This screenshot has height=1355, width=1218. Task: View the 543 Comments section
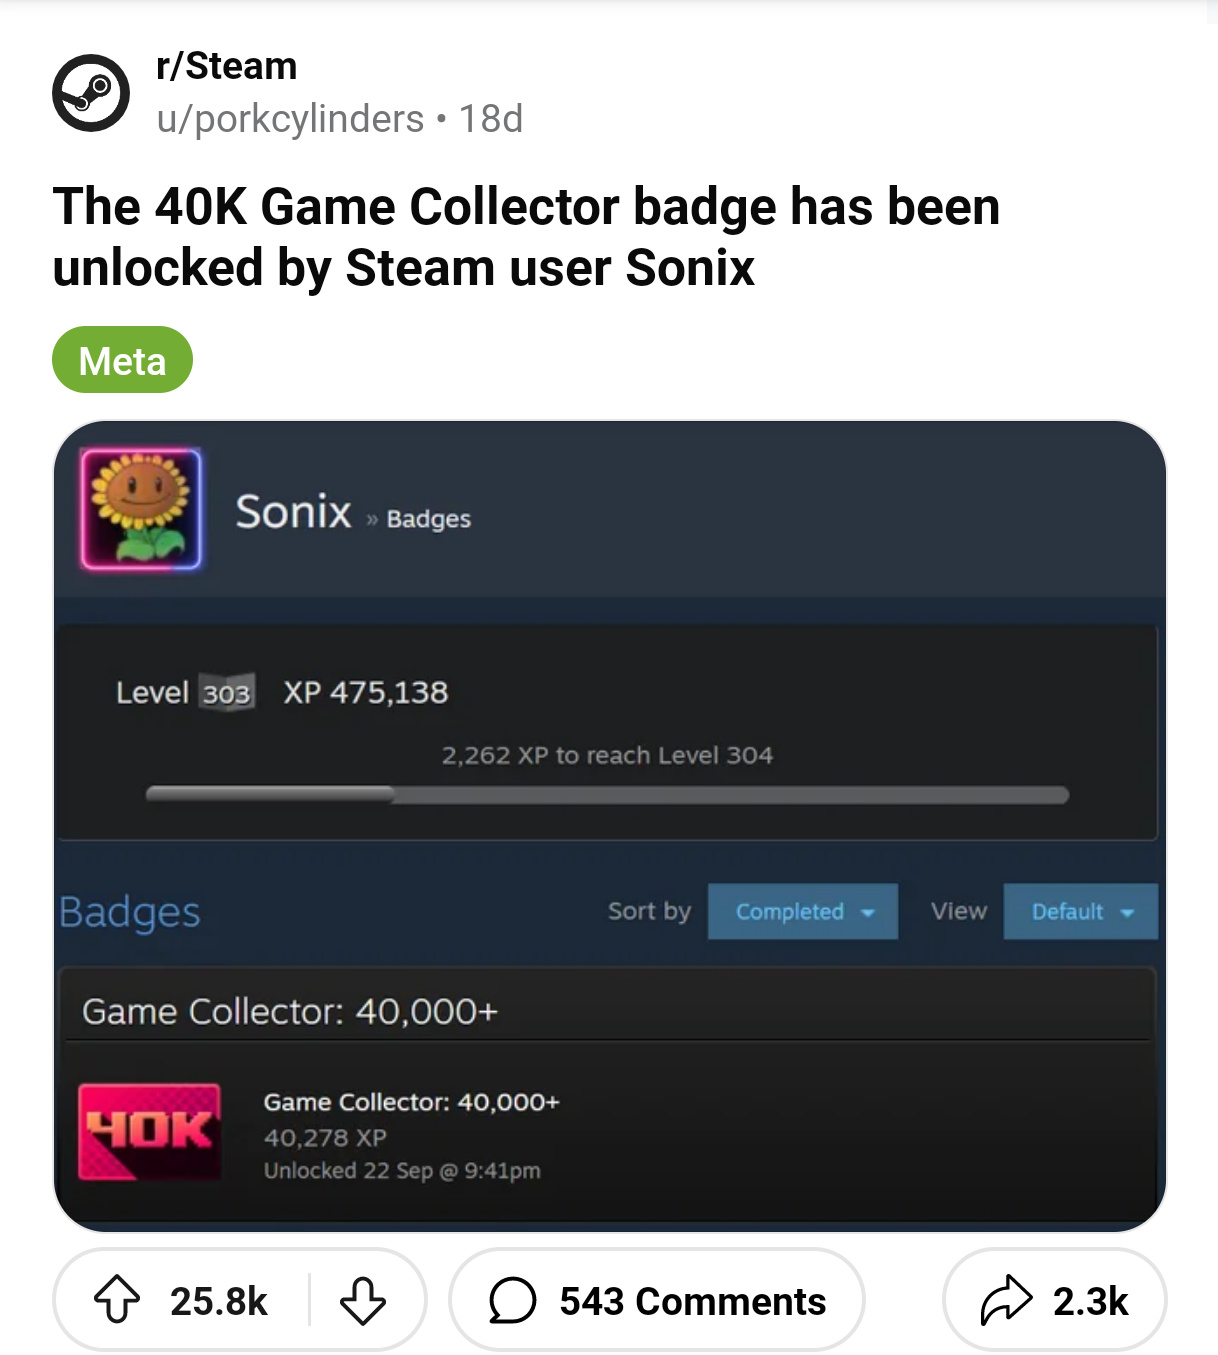coord(692,1301)
